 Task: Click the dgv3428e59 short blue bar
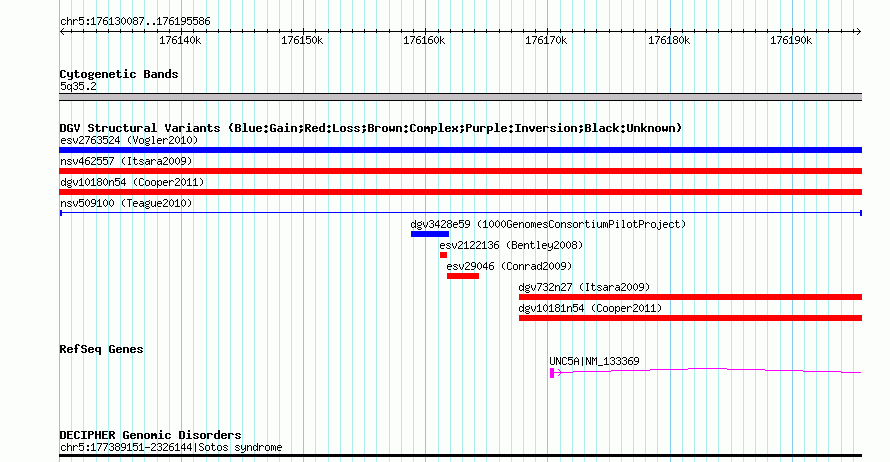(430, 234)
